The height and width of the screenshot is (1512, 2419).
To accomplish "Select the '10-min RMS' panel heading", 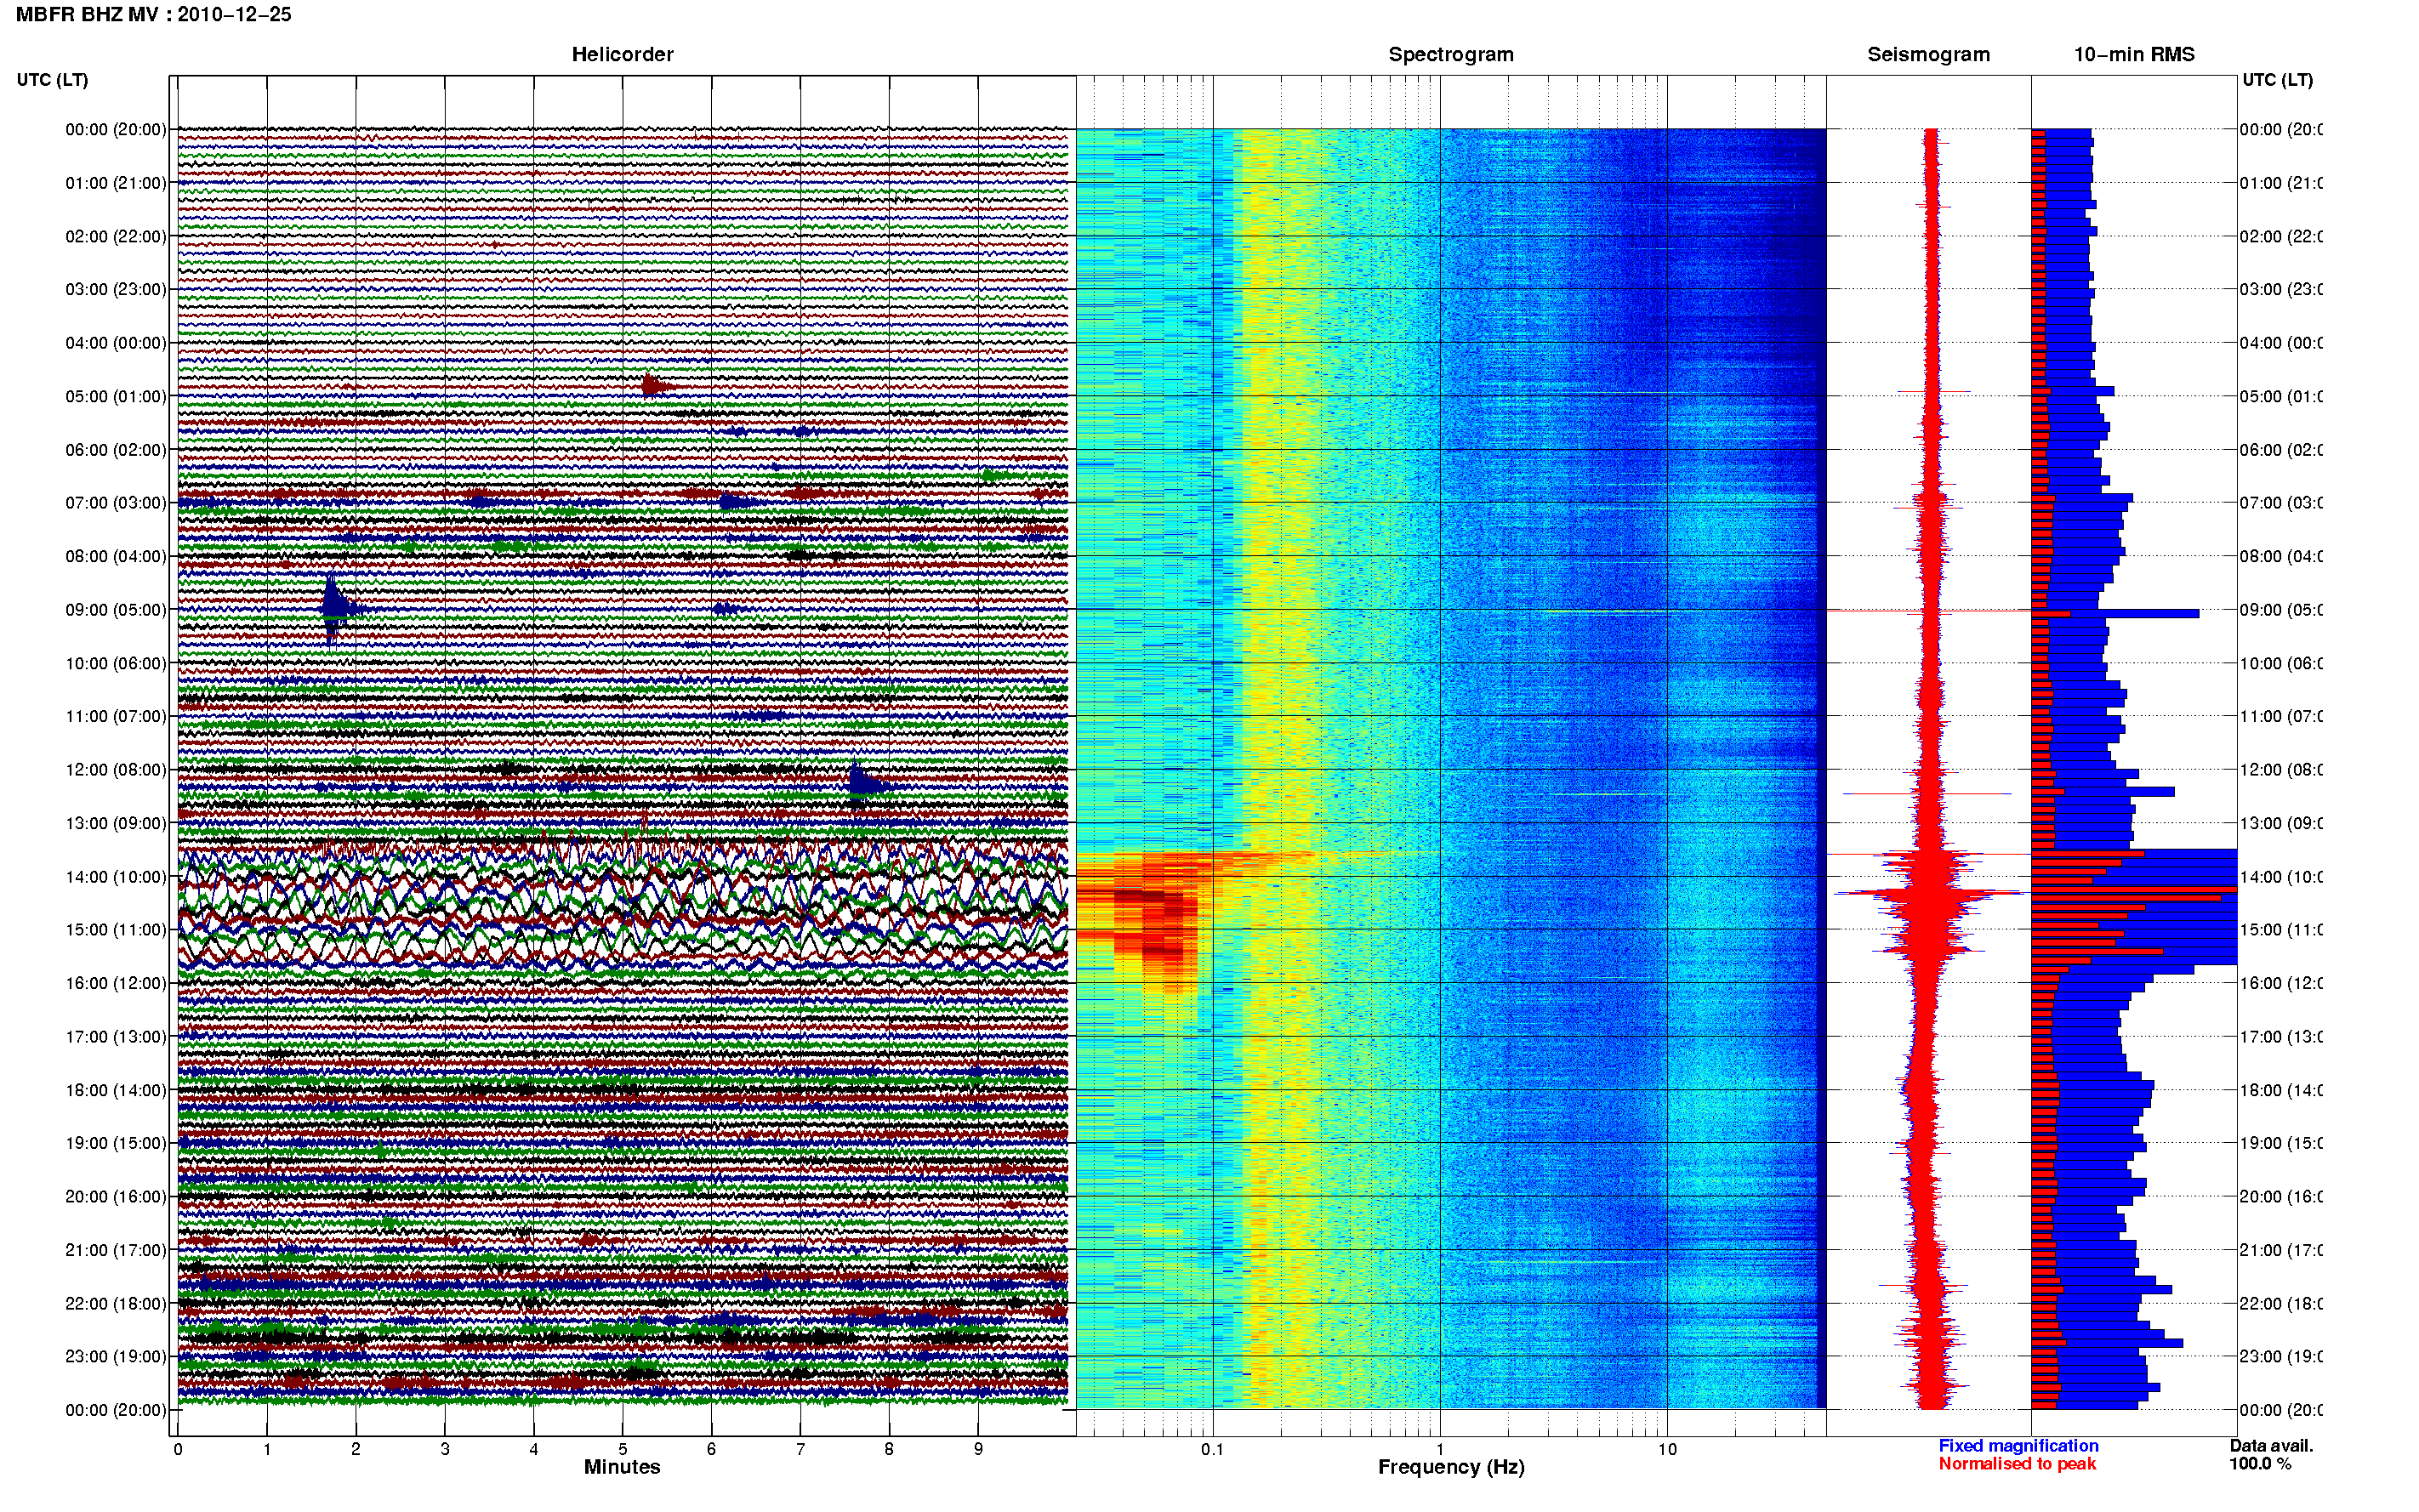I will pos(2134,54).
